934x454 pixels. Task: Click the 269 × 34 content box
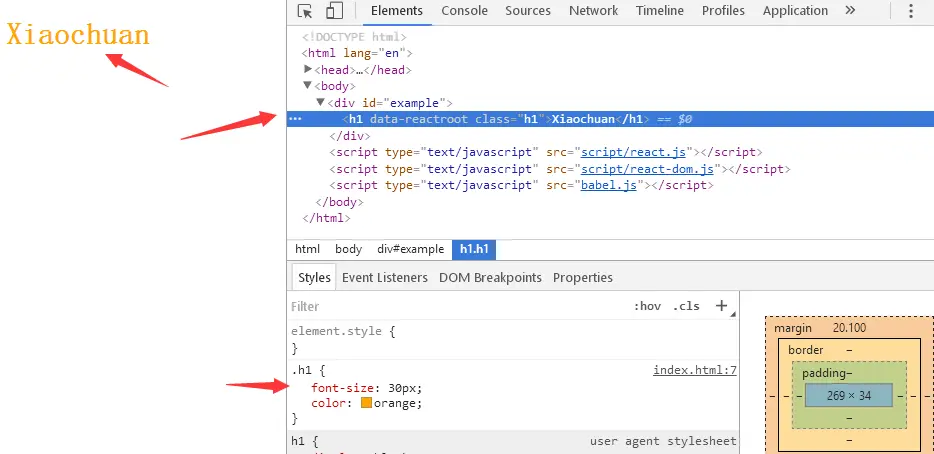click(x=849, y=395)
